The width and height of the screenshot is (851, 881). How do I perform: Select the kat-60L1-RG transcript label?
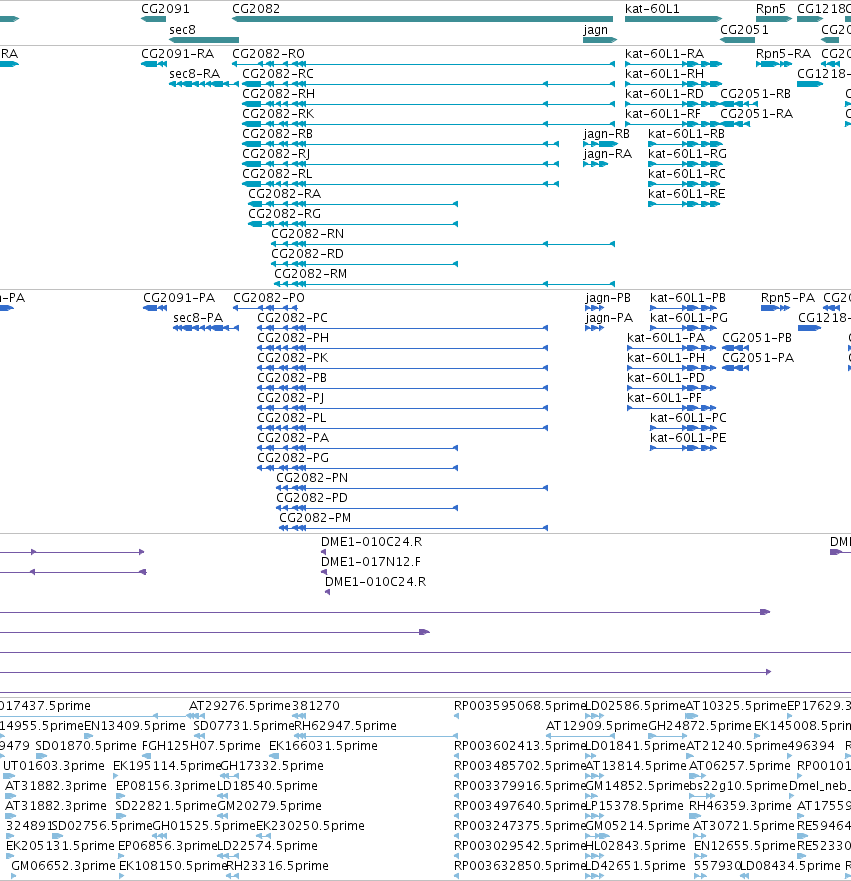pos(688,153)
